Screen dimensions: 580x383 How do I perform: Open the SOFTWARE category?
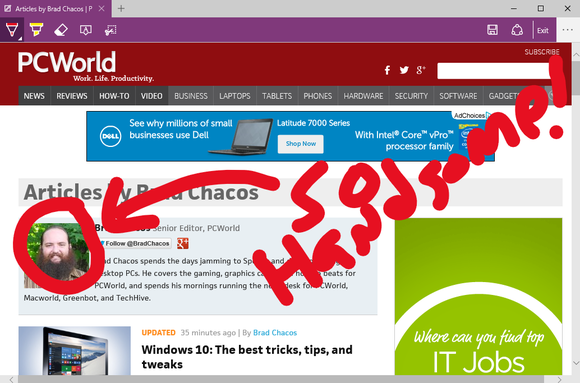(458, 96)
